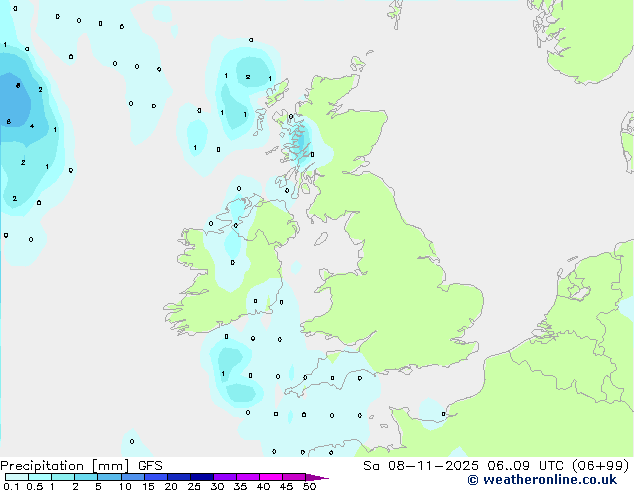Image resolution: width=634 pixels, height=490 pixels.
Task: Click the legend value '45'
Action: click(286, 486)
